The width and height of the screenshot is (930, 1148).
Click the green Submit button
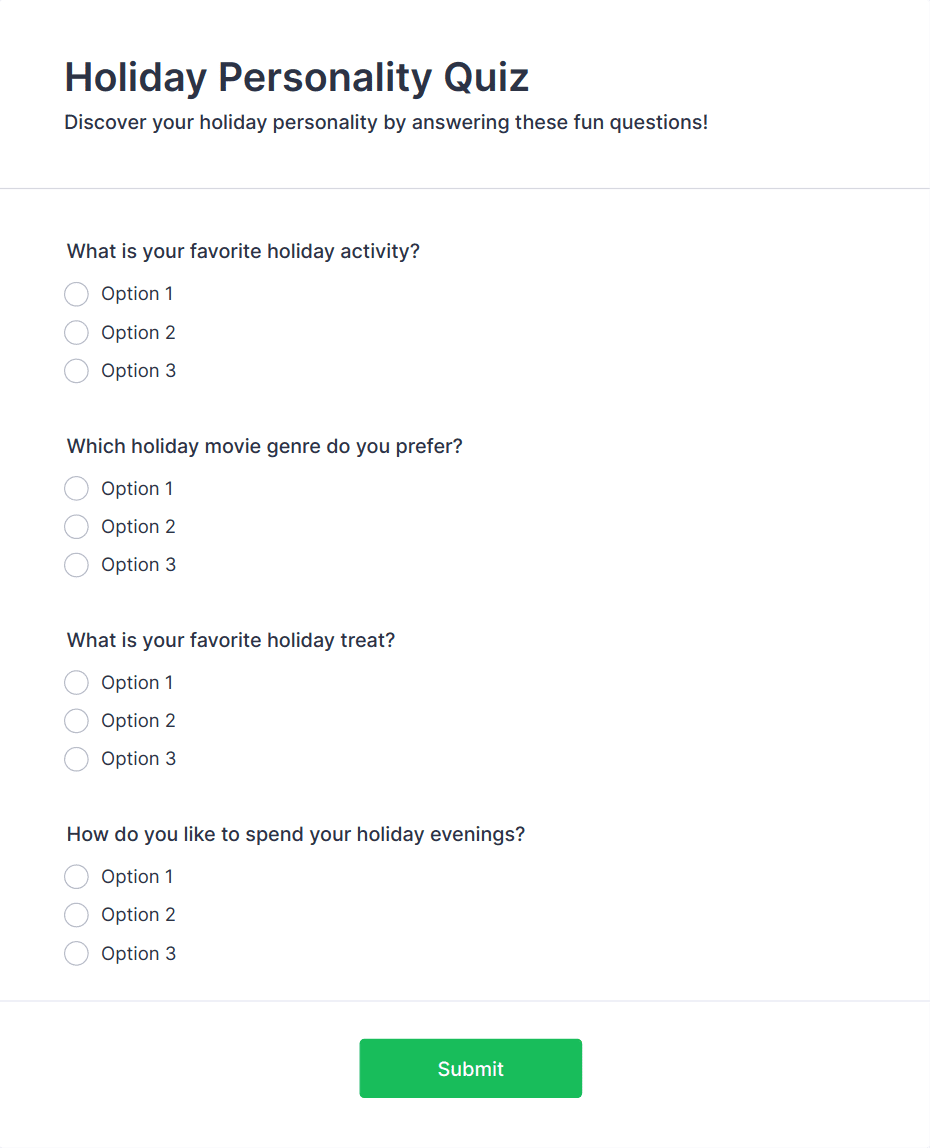tap(470, 1068)
